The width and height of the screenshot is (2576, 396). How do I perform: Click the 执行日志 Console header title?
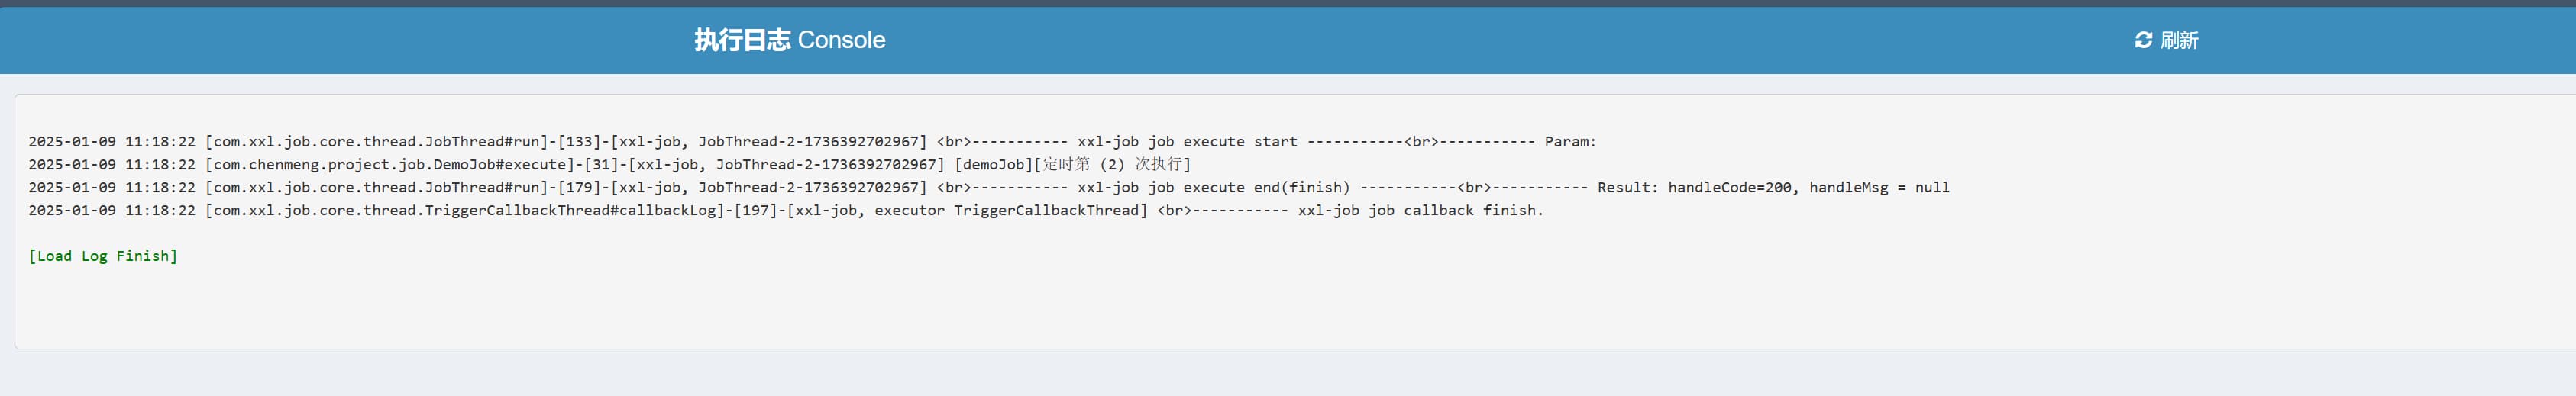(x=789, y=40)
